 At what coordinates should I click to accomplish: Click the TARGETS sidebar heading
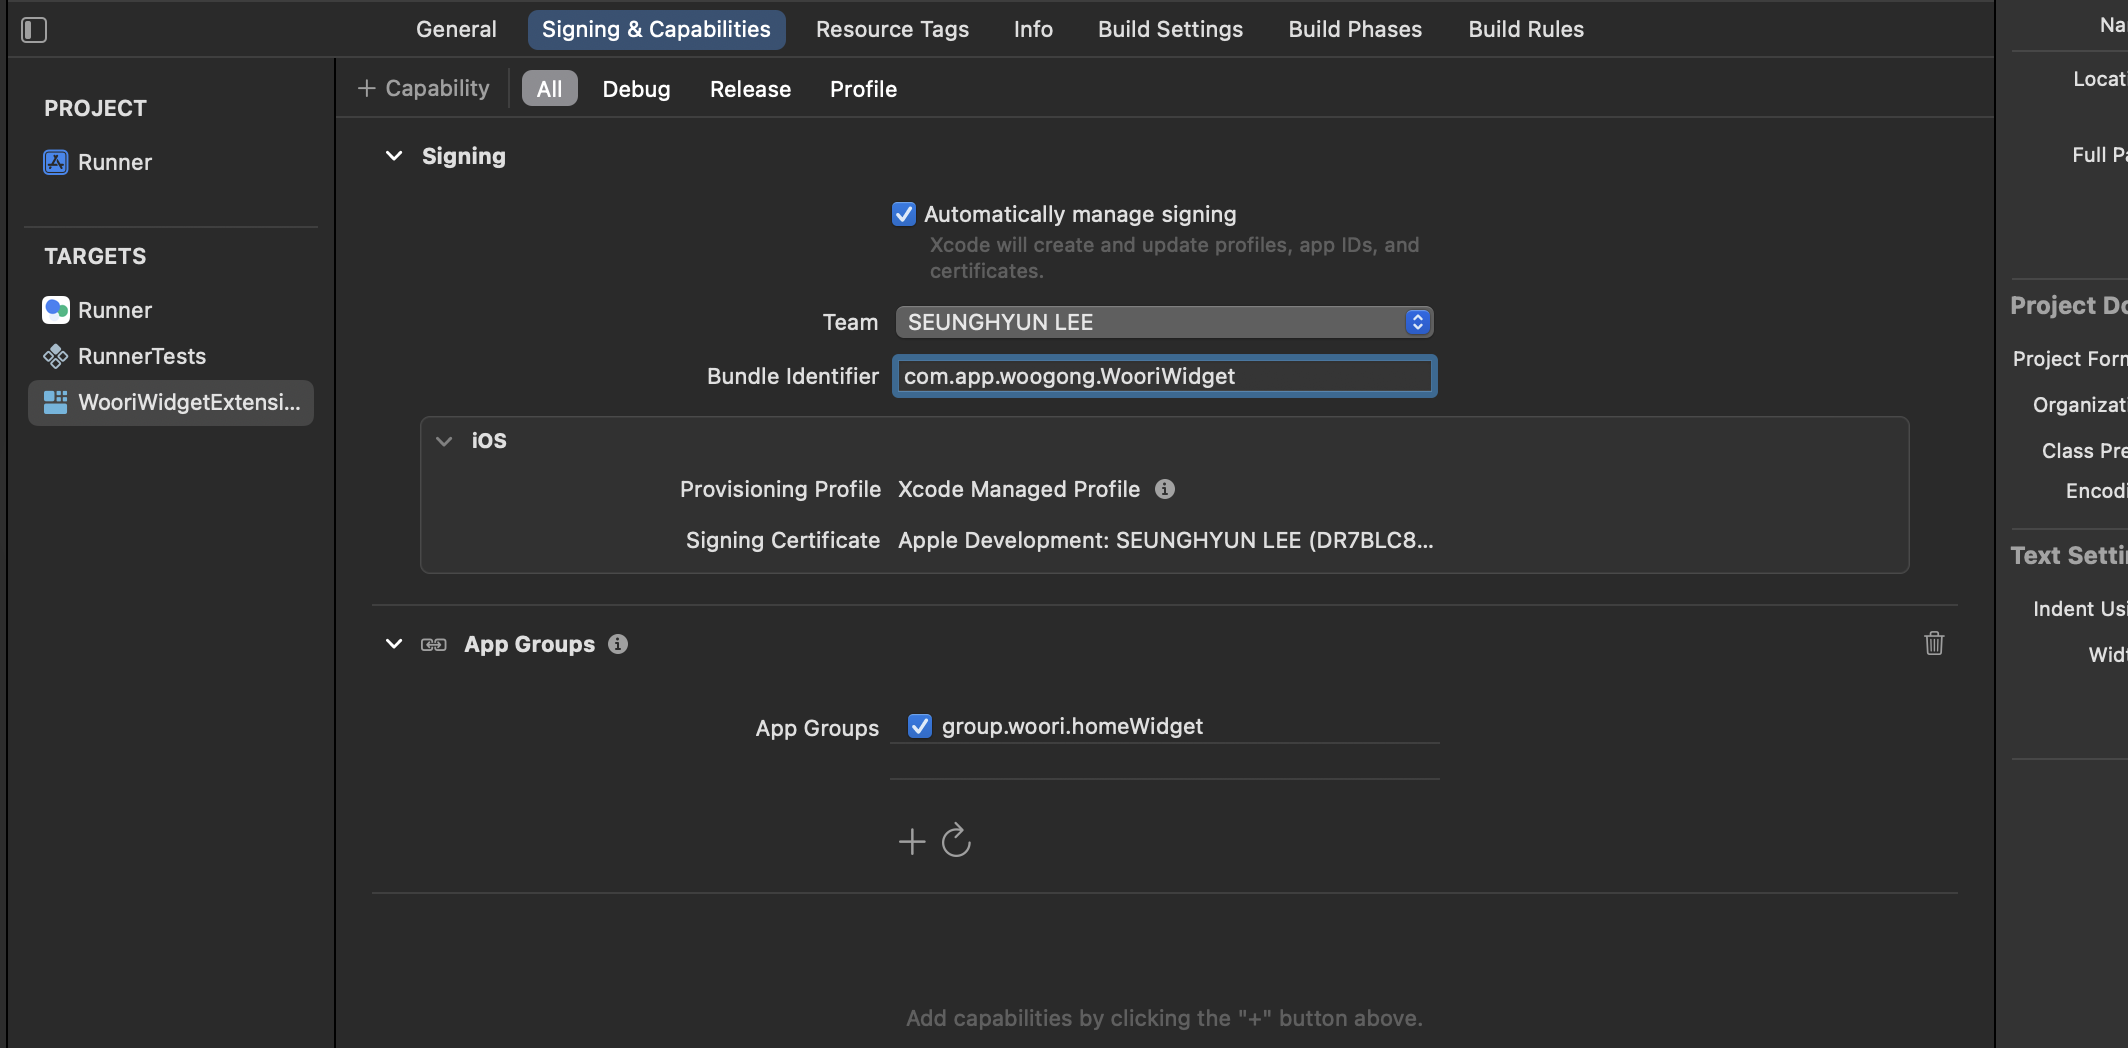tap(95, 256)
